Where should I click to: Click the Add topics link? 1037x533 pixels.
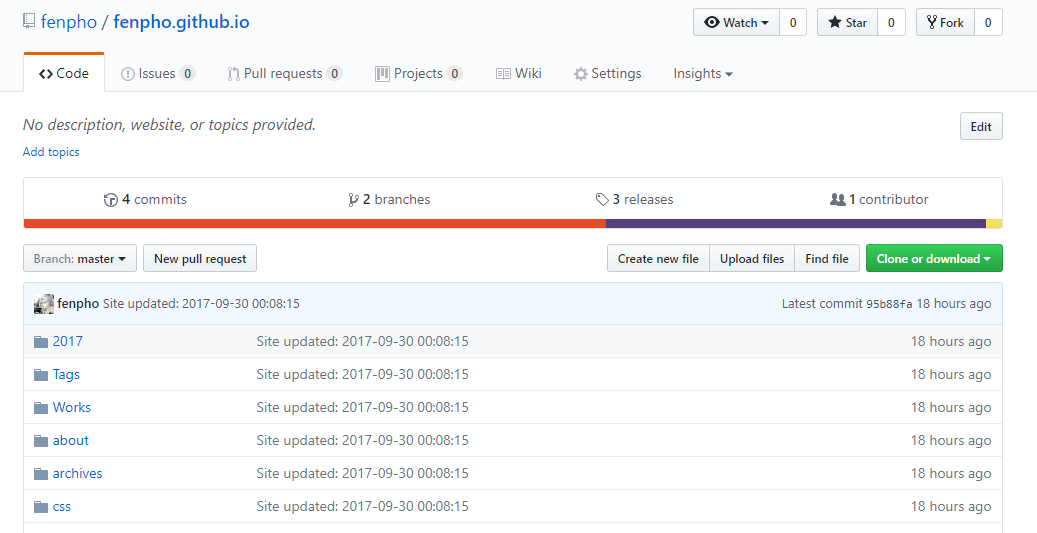point(51,151)
